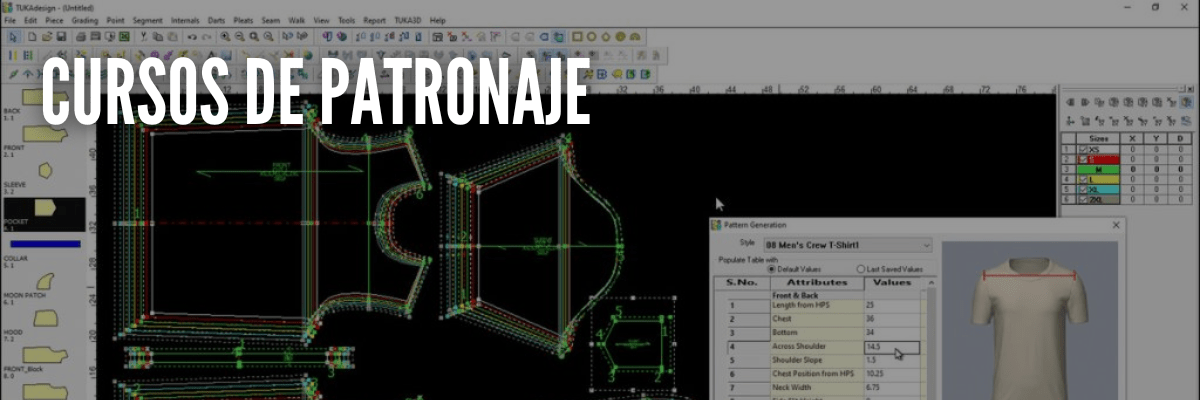Viewport: 1200px width, 400px height.
Task: Click the Undo arrow icon
Action: tap(191, 37)
